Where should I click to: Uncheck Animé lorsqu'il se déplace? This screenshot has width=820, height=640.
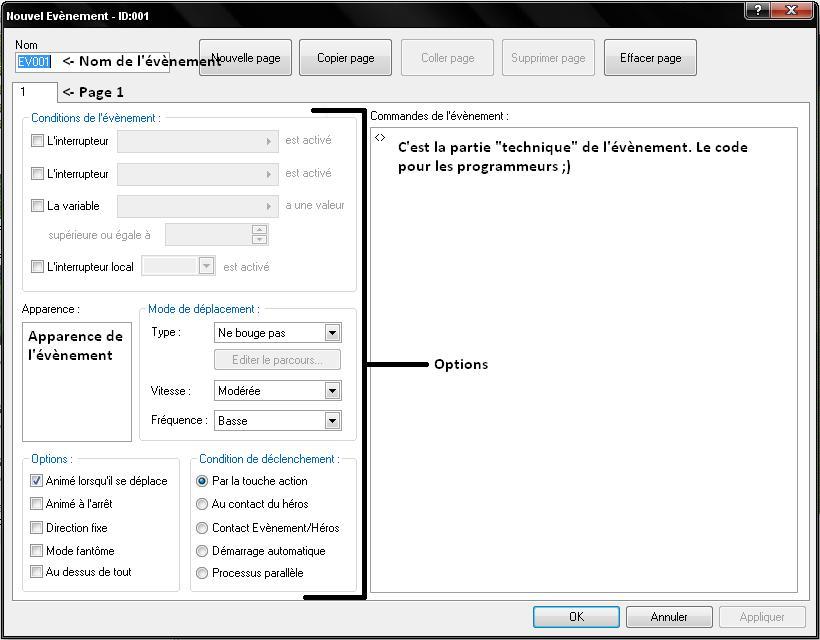(38, 481)
